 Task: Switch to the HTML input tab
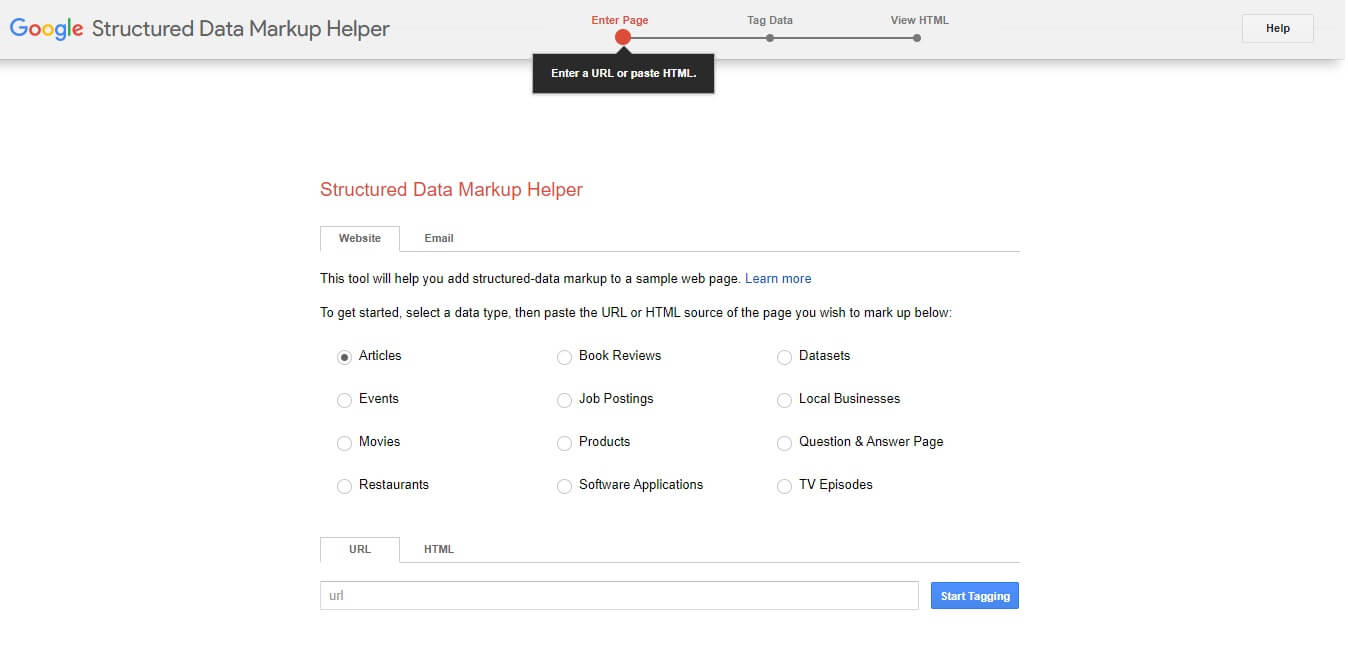pyautogui.click(x=438, y=549)
